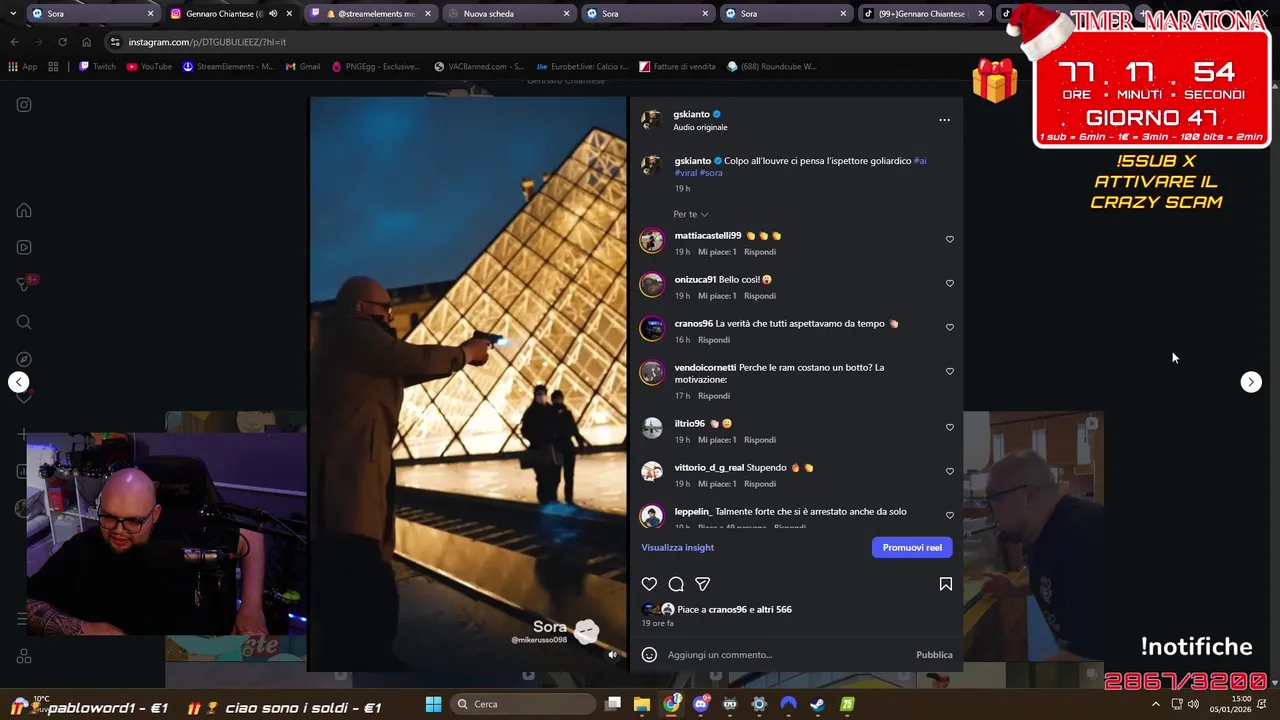The height and width of the screenshot is (720, 1280).
Task: Open the YouTube bookmark
Action: coord(149,67)
